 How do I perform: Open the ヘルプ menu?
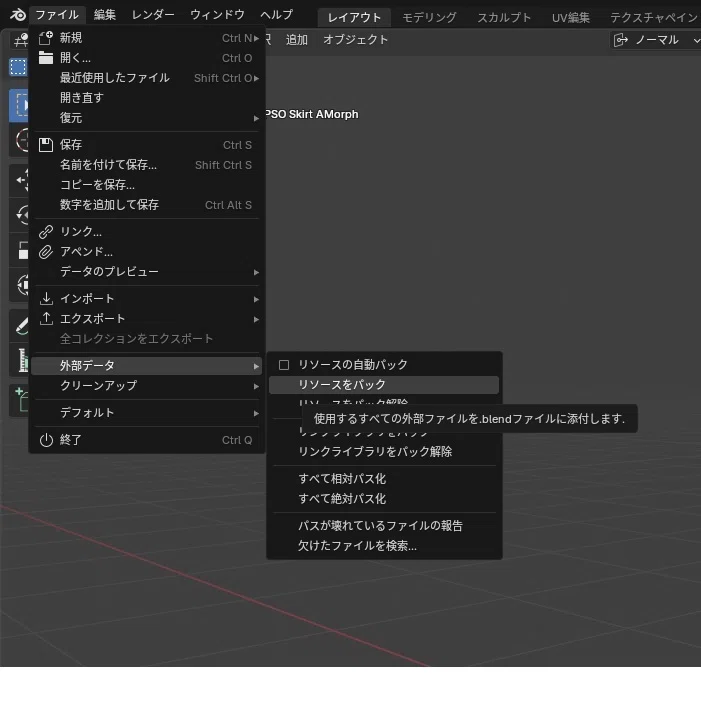click(276, 15)
